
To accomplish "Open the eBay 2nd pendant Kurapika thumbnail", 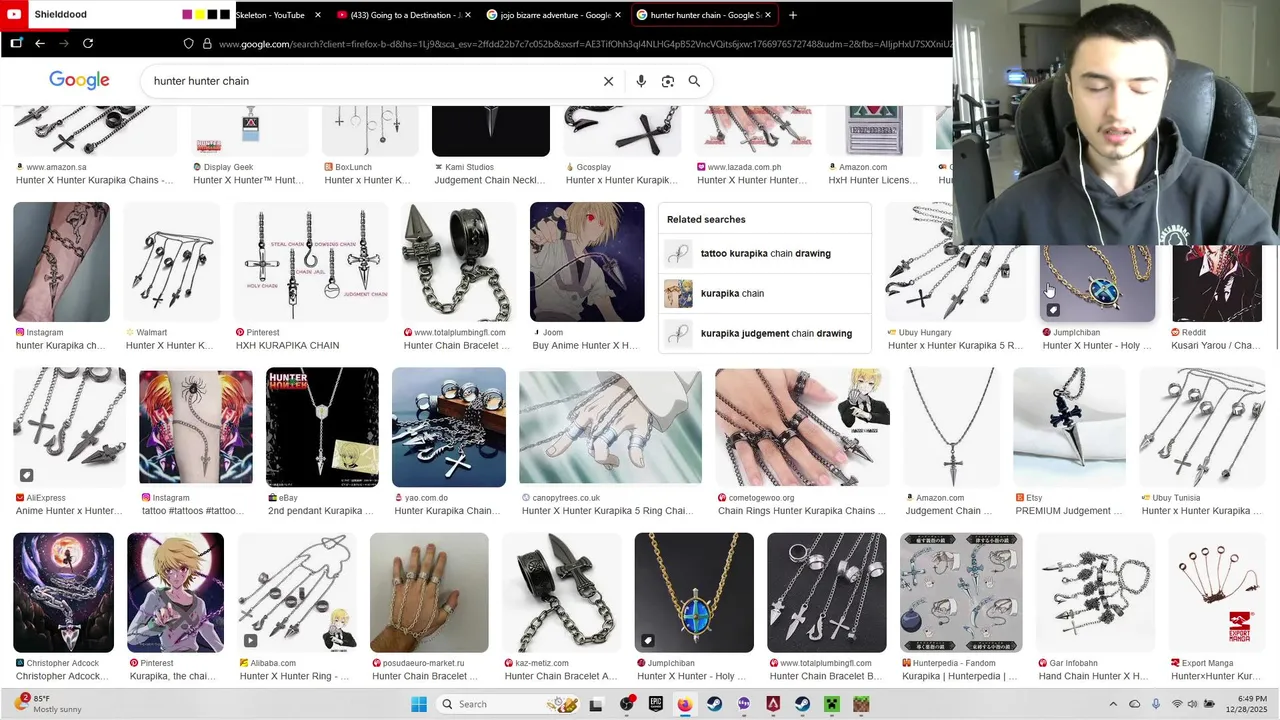I will [x=322, y=428].
